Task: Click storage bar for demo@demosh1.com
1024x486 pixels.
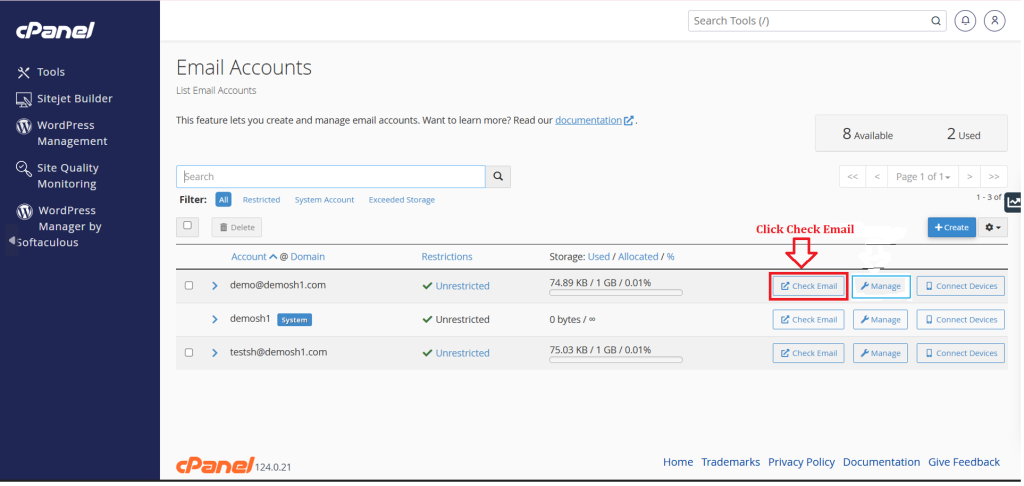Action: click(616, 293)
